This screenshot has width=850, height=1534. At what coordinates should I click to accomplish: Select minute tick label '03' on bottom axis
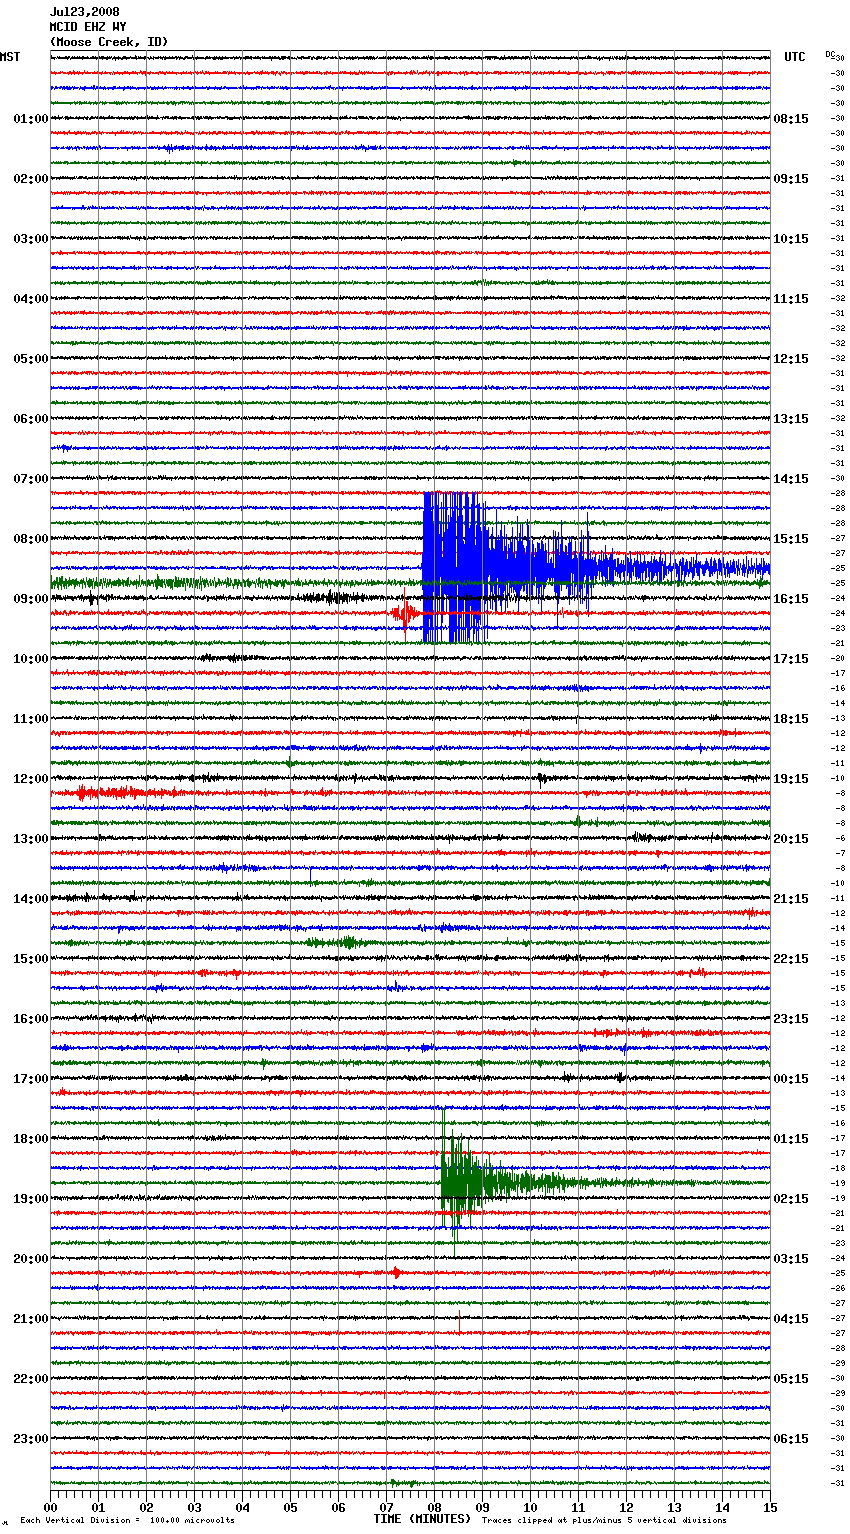click(194, 1507)
